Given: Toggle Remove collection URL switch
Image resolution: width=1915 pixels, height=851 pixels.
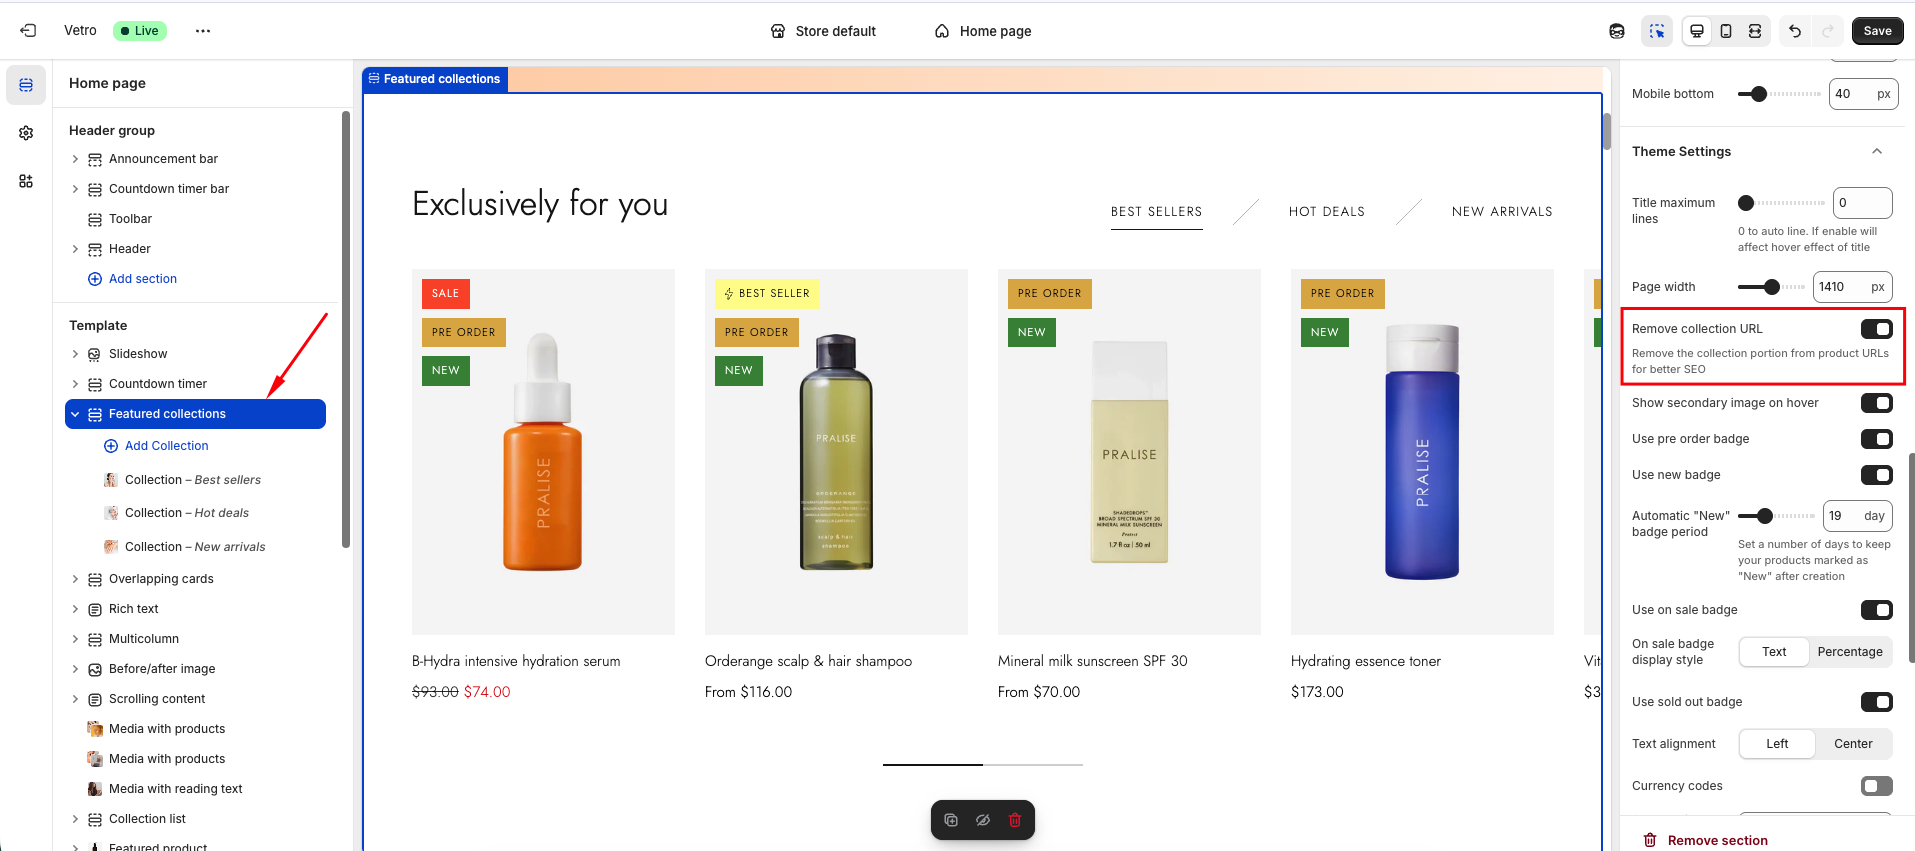Looking at the screenshot, I should [x=1876, y=329].
